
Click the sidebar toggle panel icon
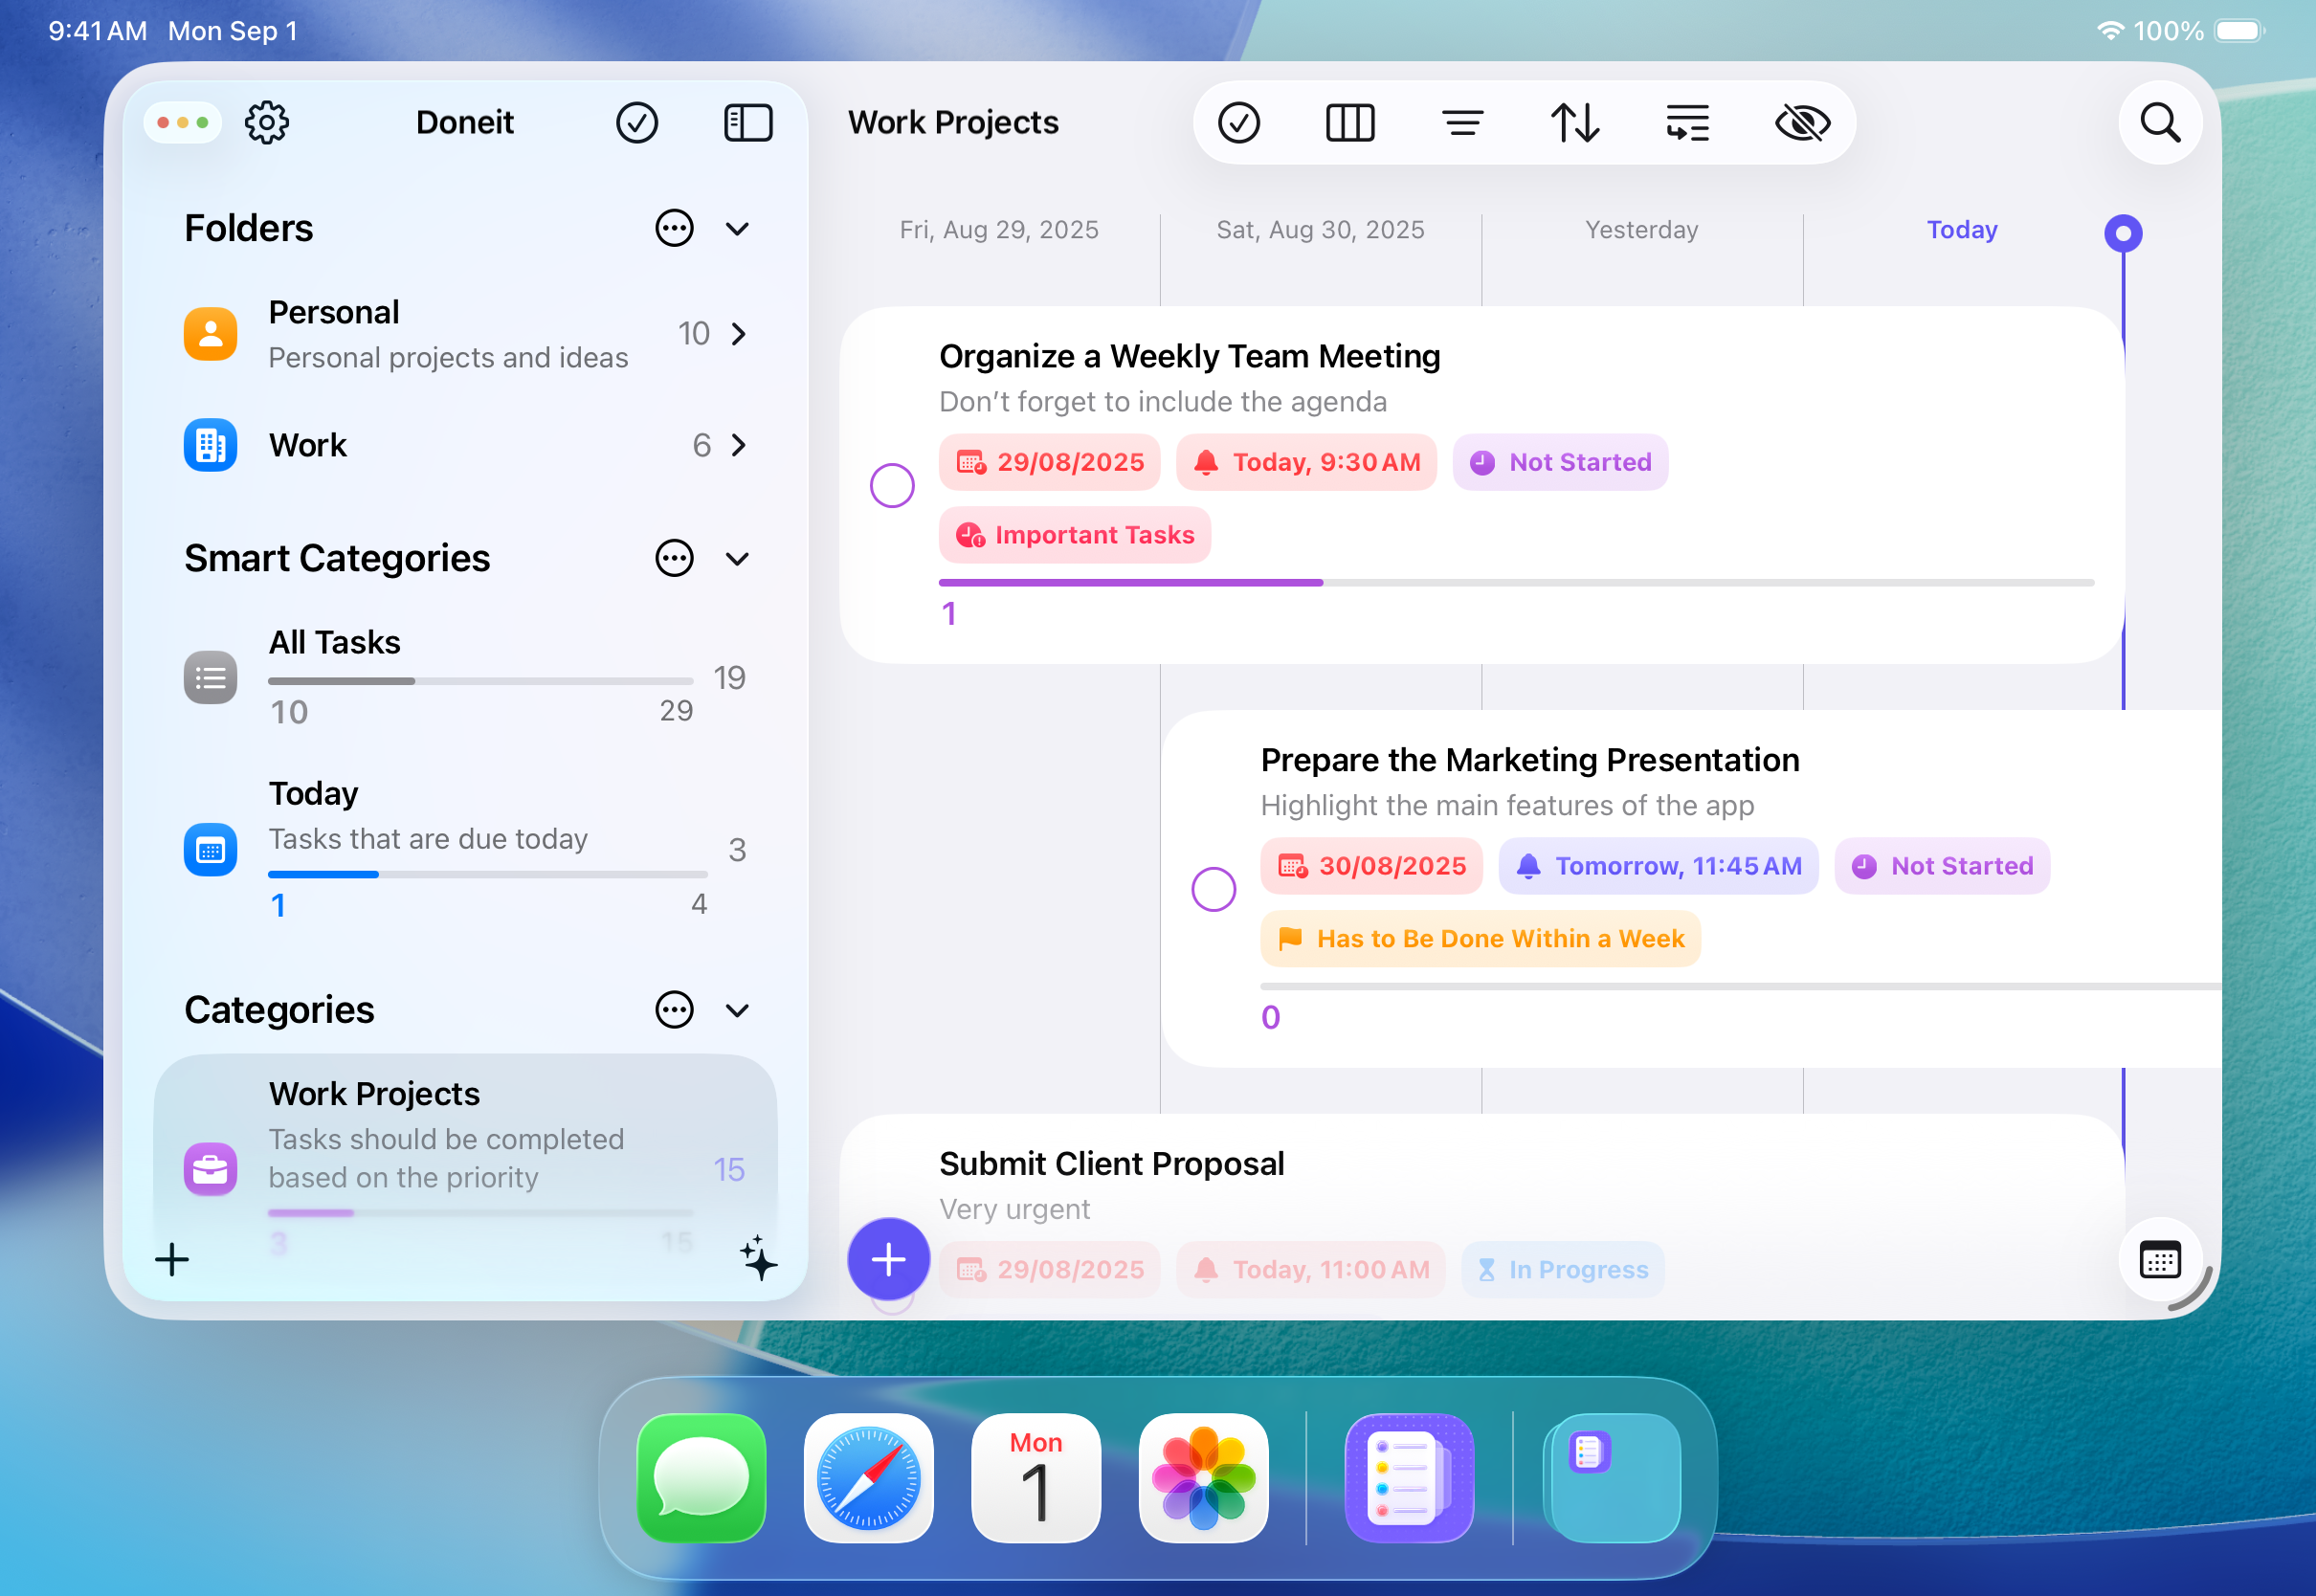click(748, 123)
